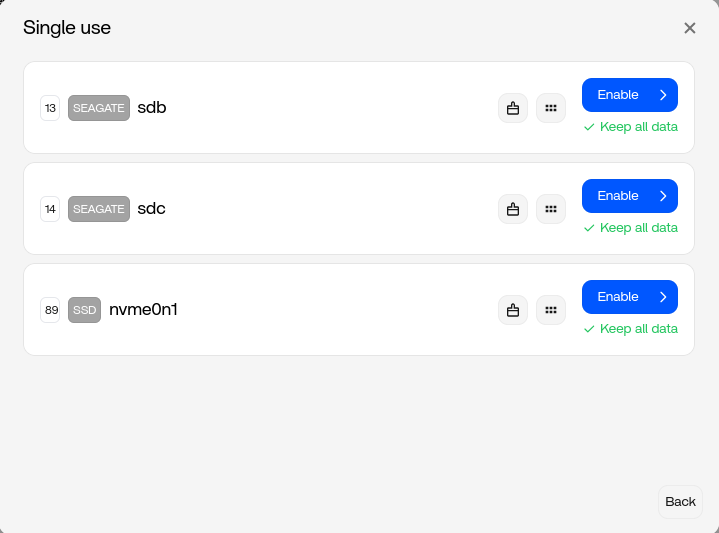Click Keep all data under nvme0n1
Viewport: 719px width, 533px height.
(x=631, y=329)
